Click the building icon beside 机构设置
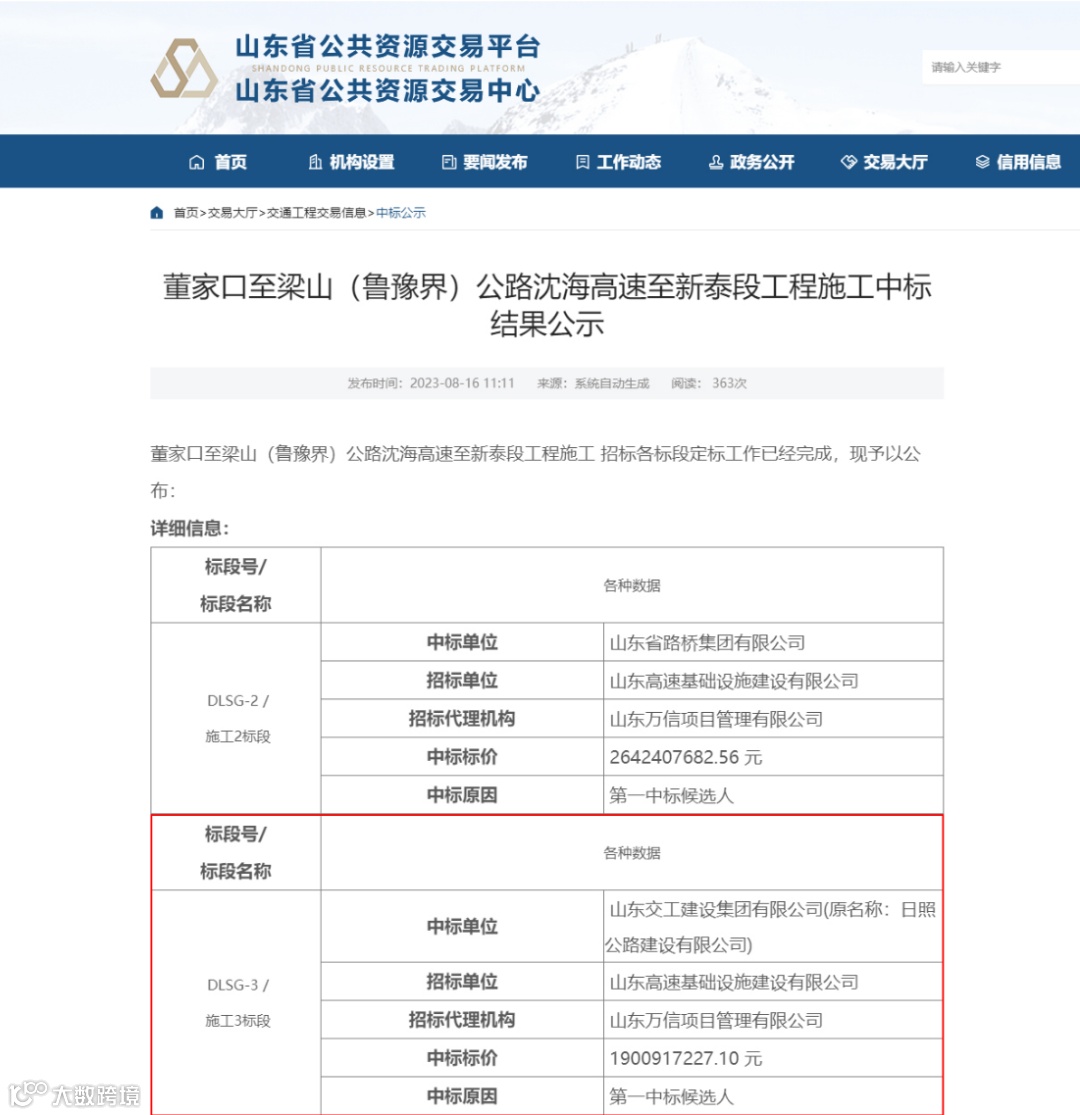This screenshot has width=1080, height=1115. [x=316, y=162]
